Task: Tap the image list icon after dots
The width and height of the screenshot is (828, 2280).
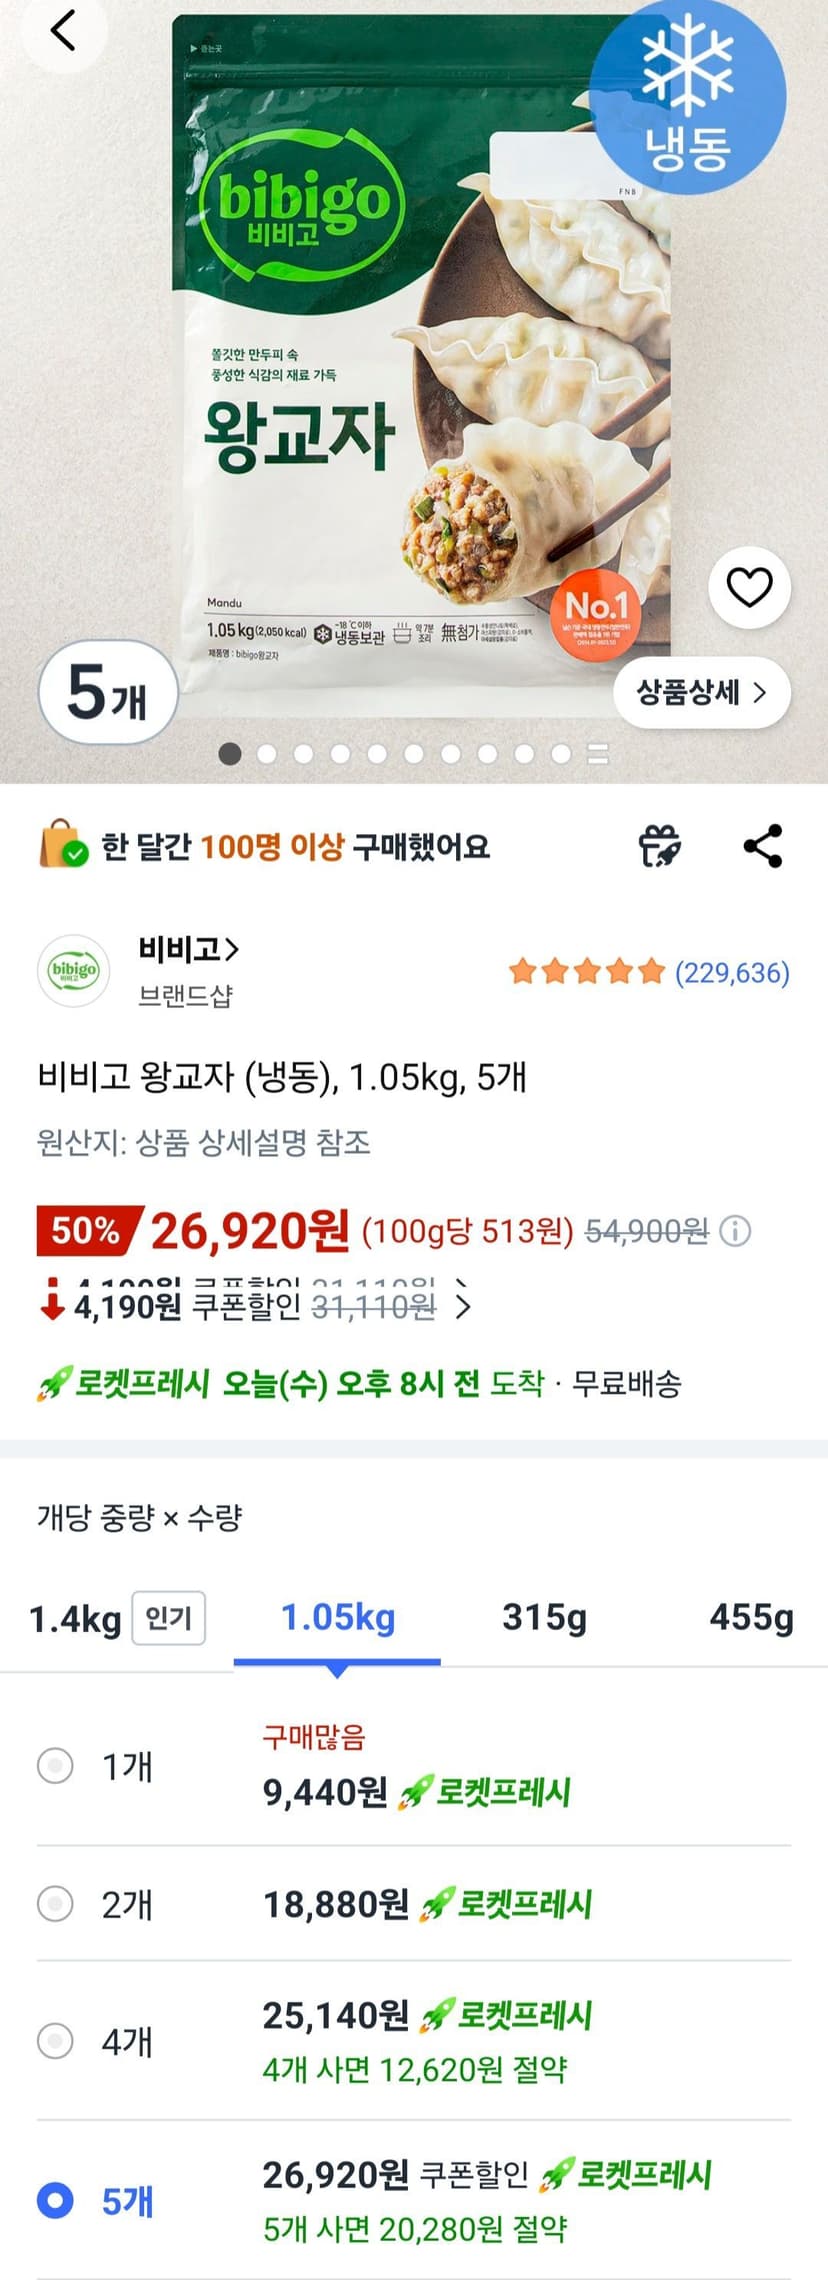Action: [598, 753]
